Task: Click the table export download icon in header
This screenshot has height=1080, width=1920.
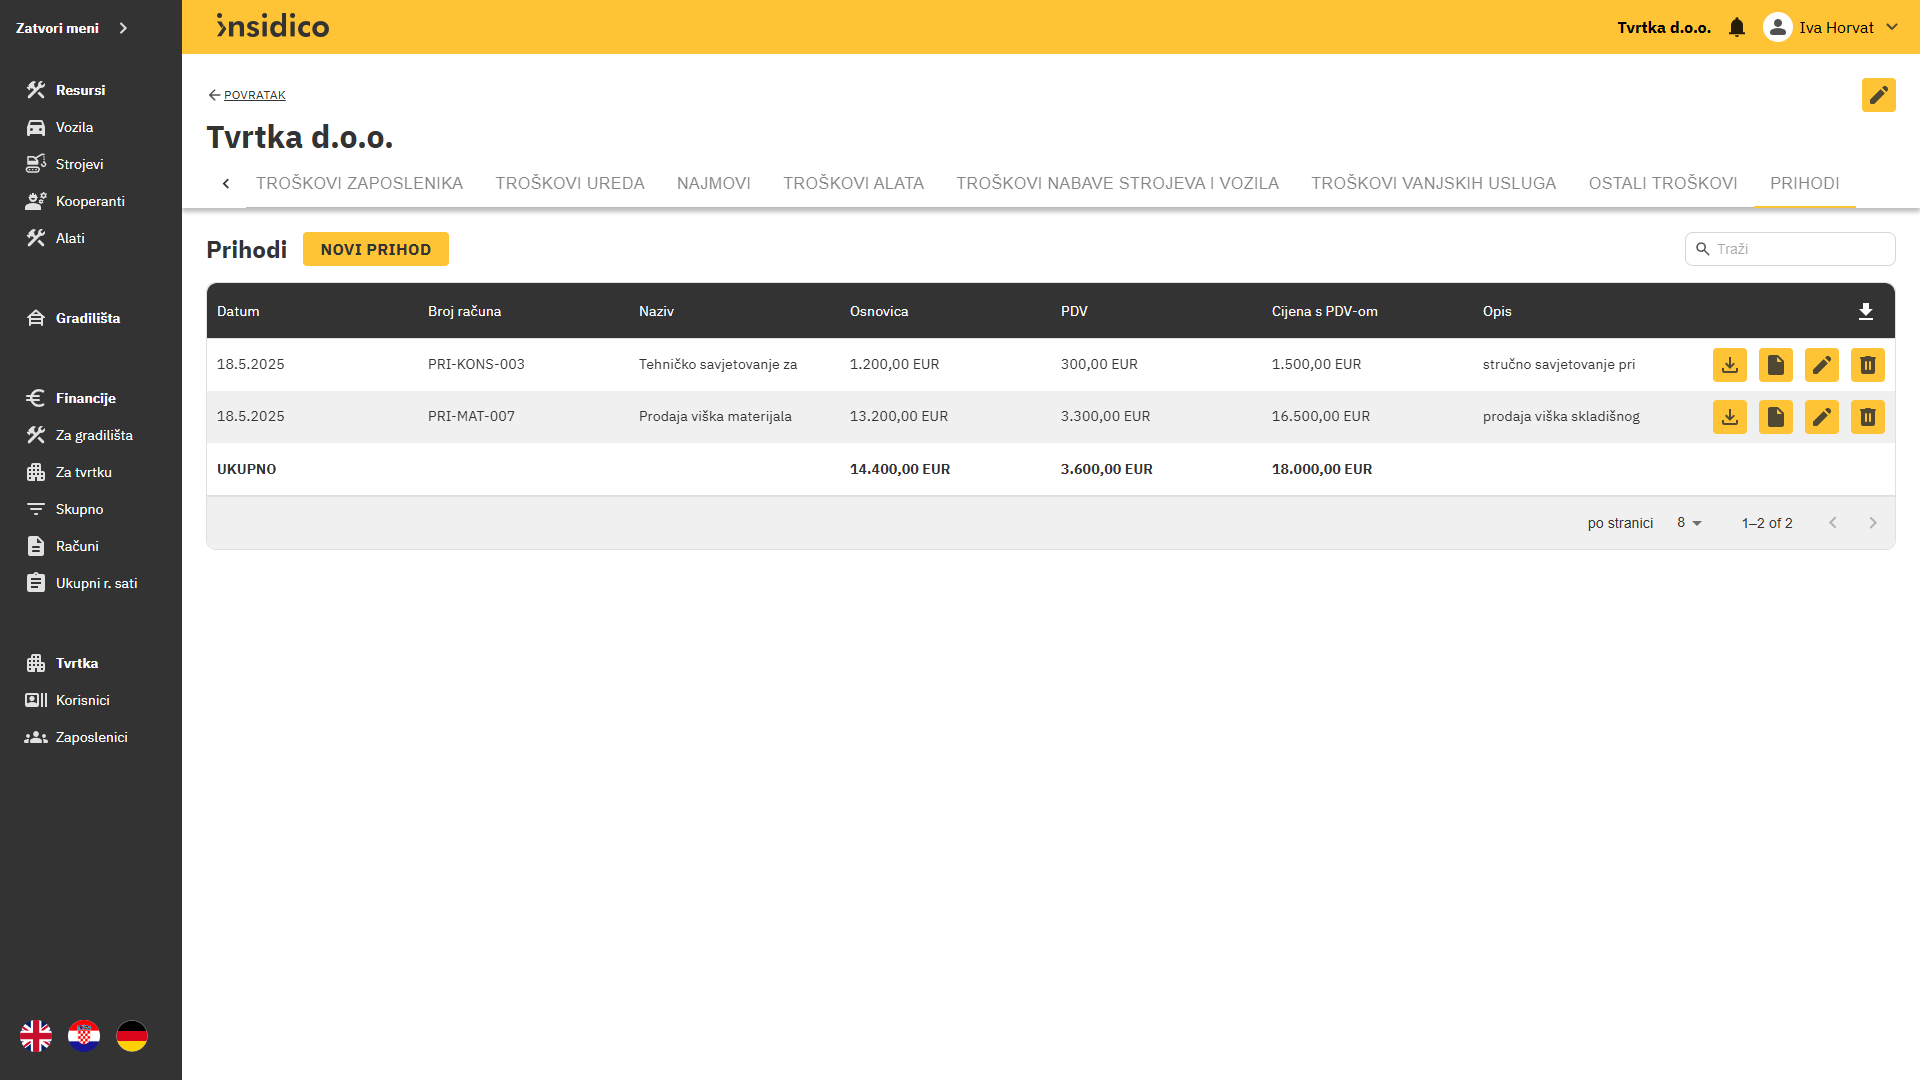Action: [1865, 312]
